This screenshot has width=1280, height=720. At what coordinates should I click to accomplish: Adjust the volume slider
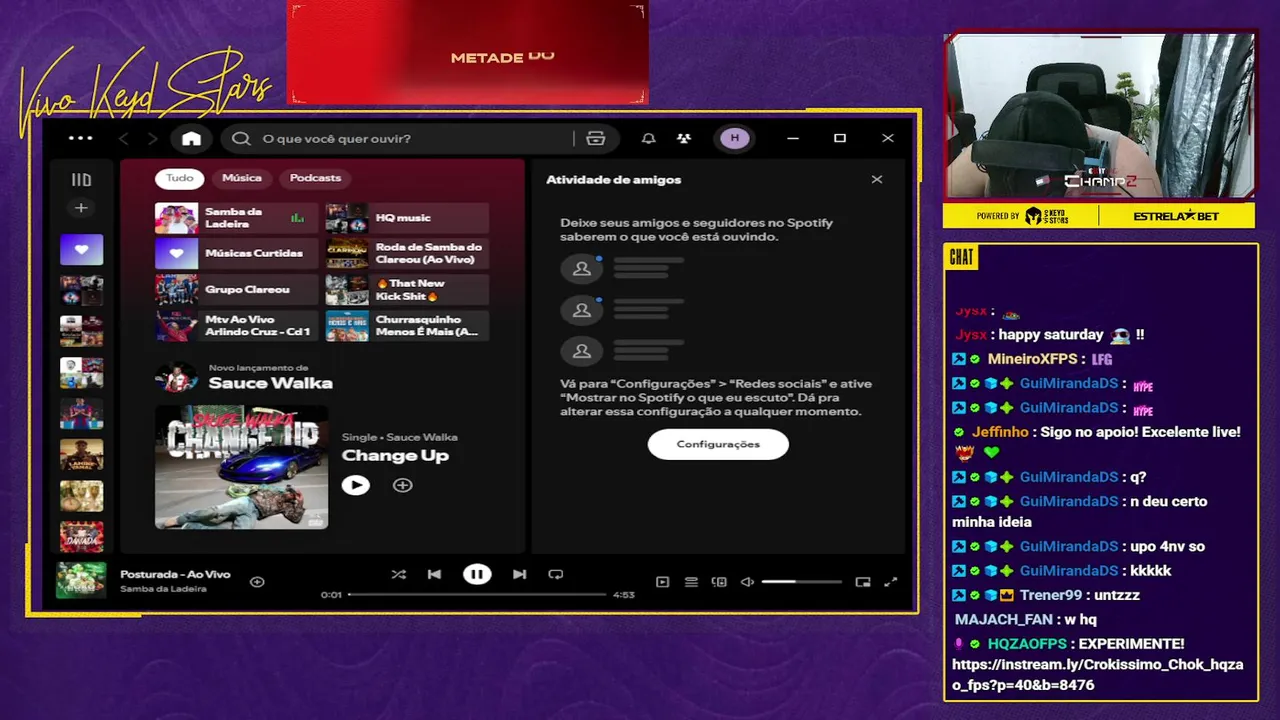tap(801, 582)
